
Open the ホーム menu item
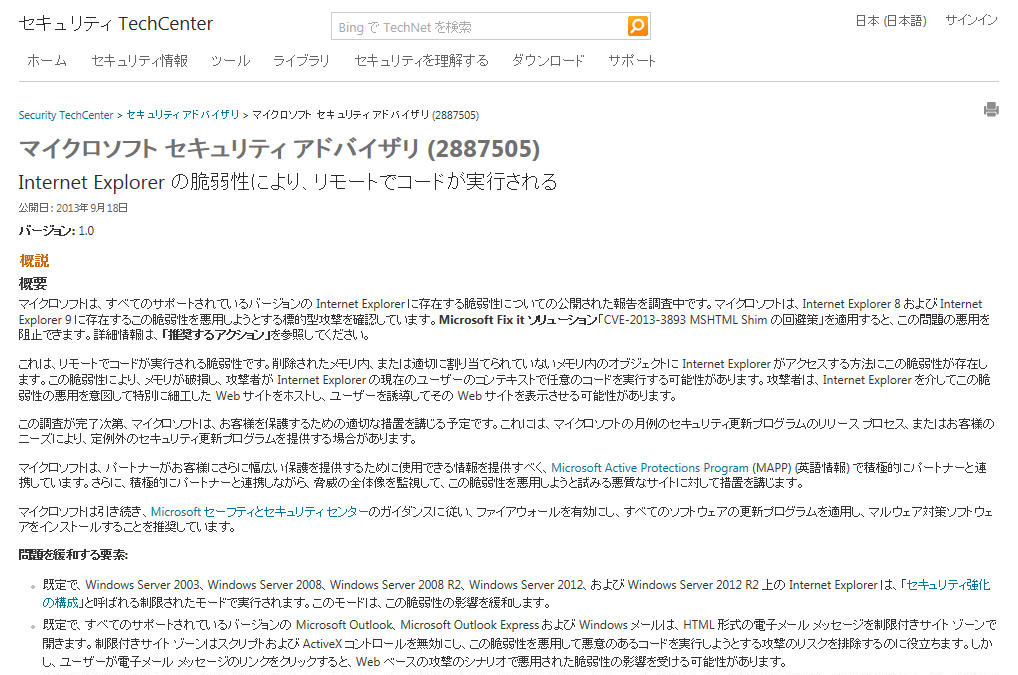pyautogui.click(x=47, y=61)
